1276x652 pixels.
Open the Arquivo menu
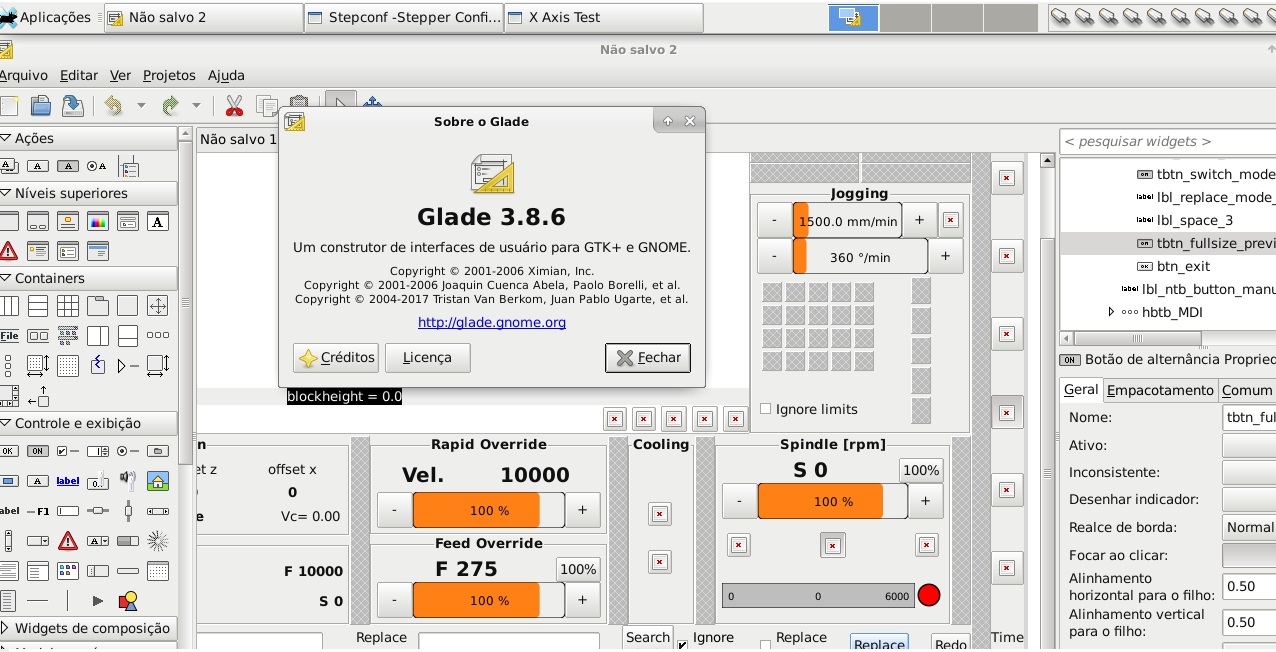click(23, 75)
